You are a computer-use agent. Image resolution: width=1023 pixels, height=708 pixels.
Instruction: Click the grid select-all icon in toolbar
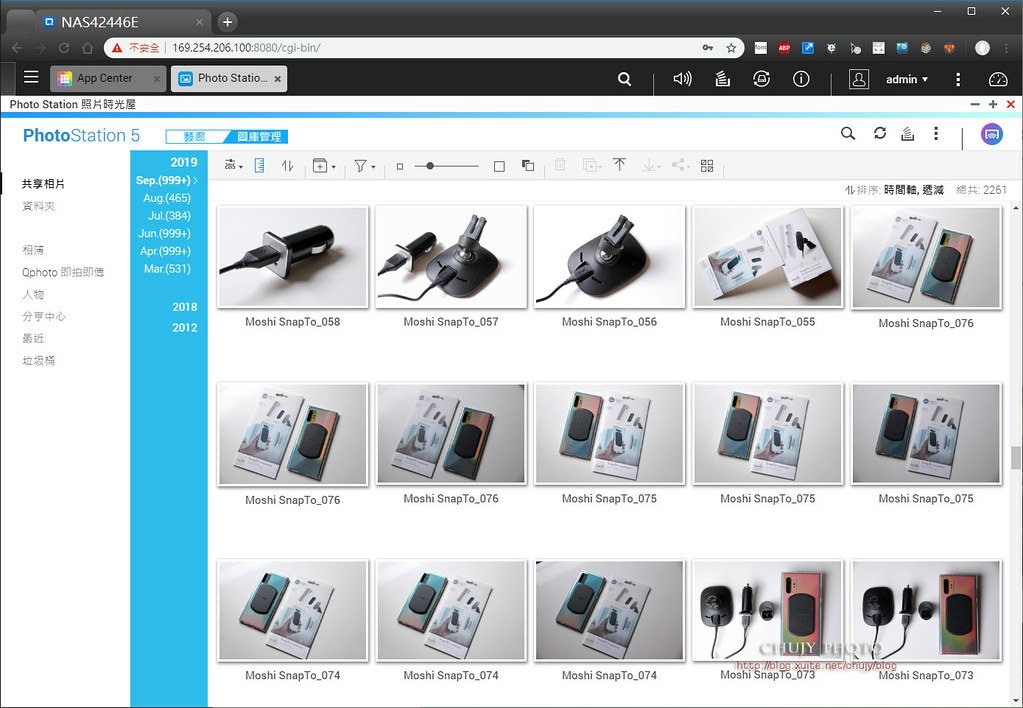tap(707, 166)
